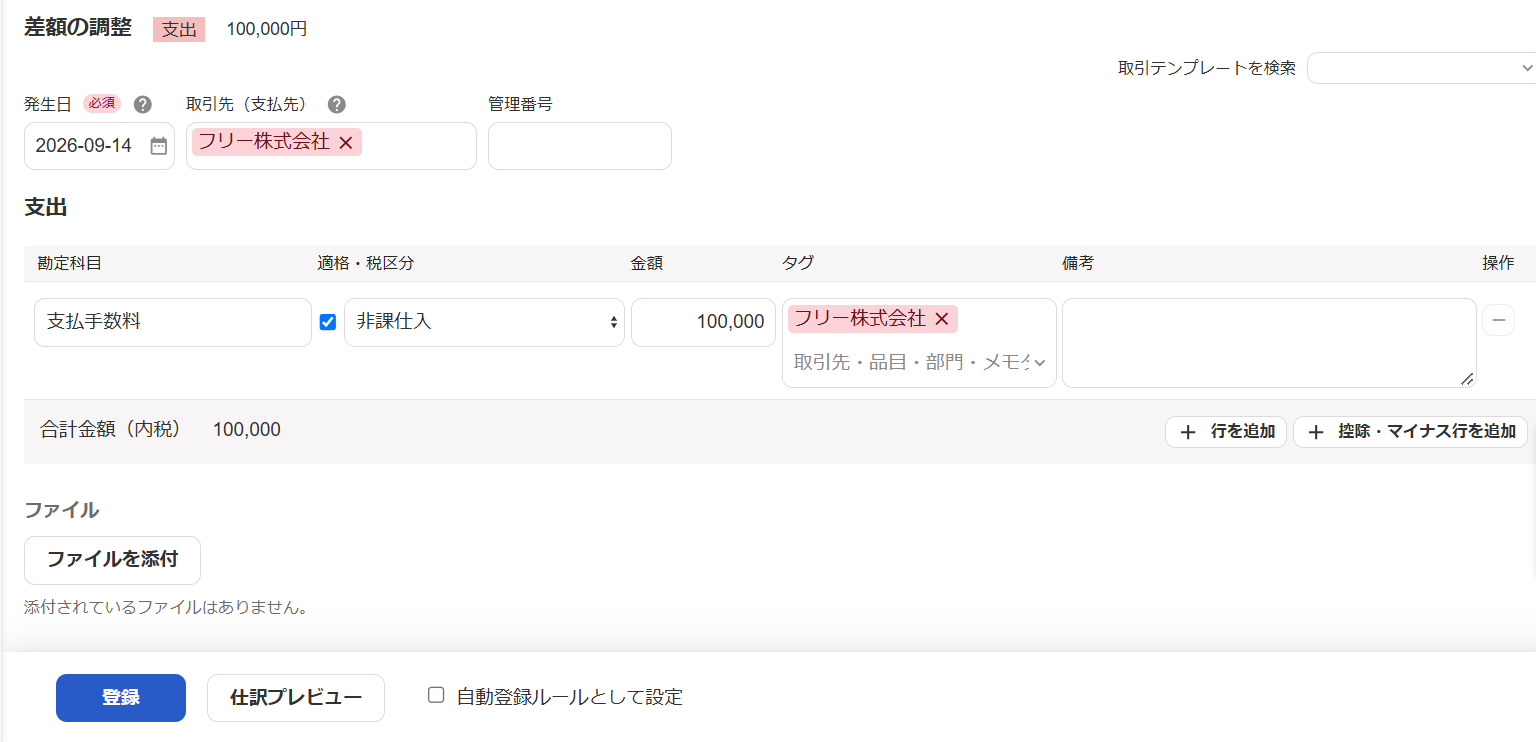This screenshot has width=1536, height=742.
Task: Toggle the 適格 checkbox for 支払手数料 row
Action: (327, 322)
